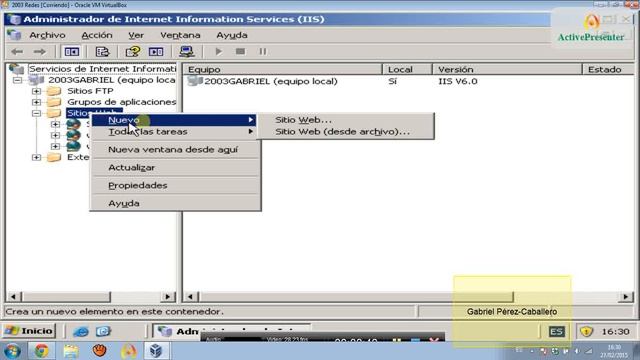The width and height of the screenshot is (640, 360).
Task: Collapse the Sitios Web node
Action: [36, 113]
